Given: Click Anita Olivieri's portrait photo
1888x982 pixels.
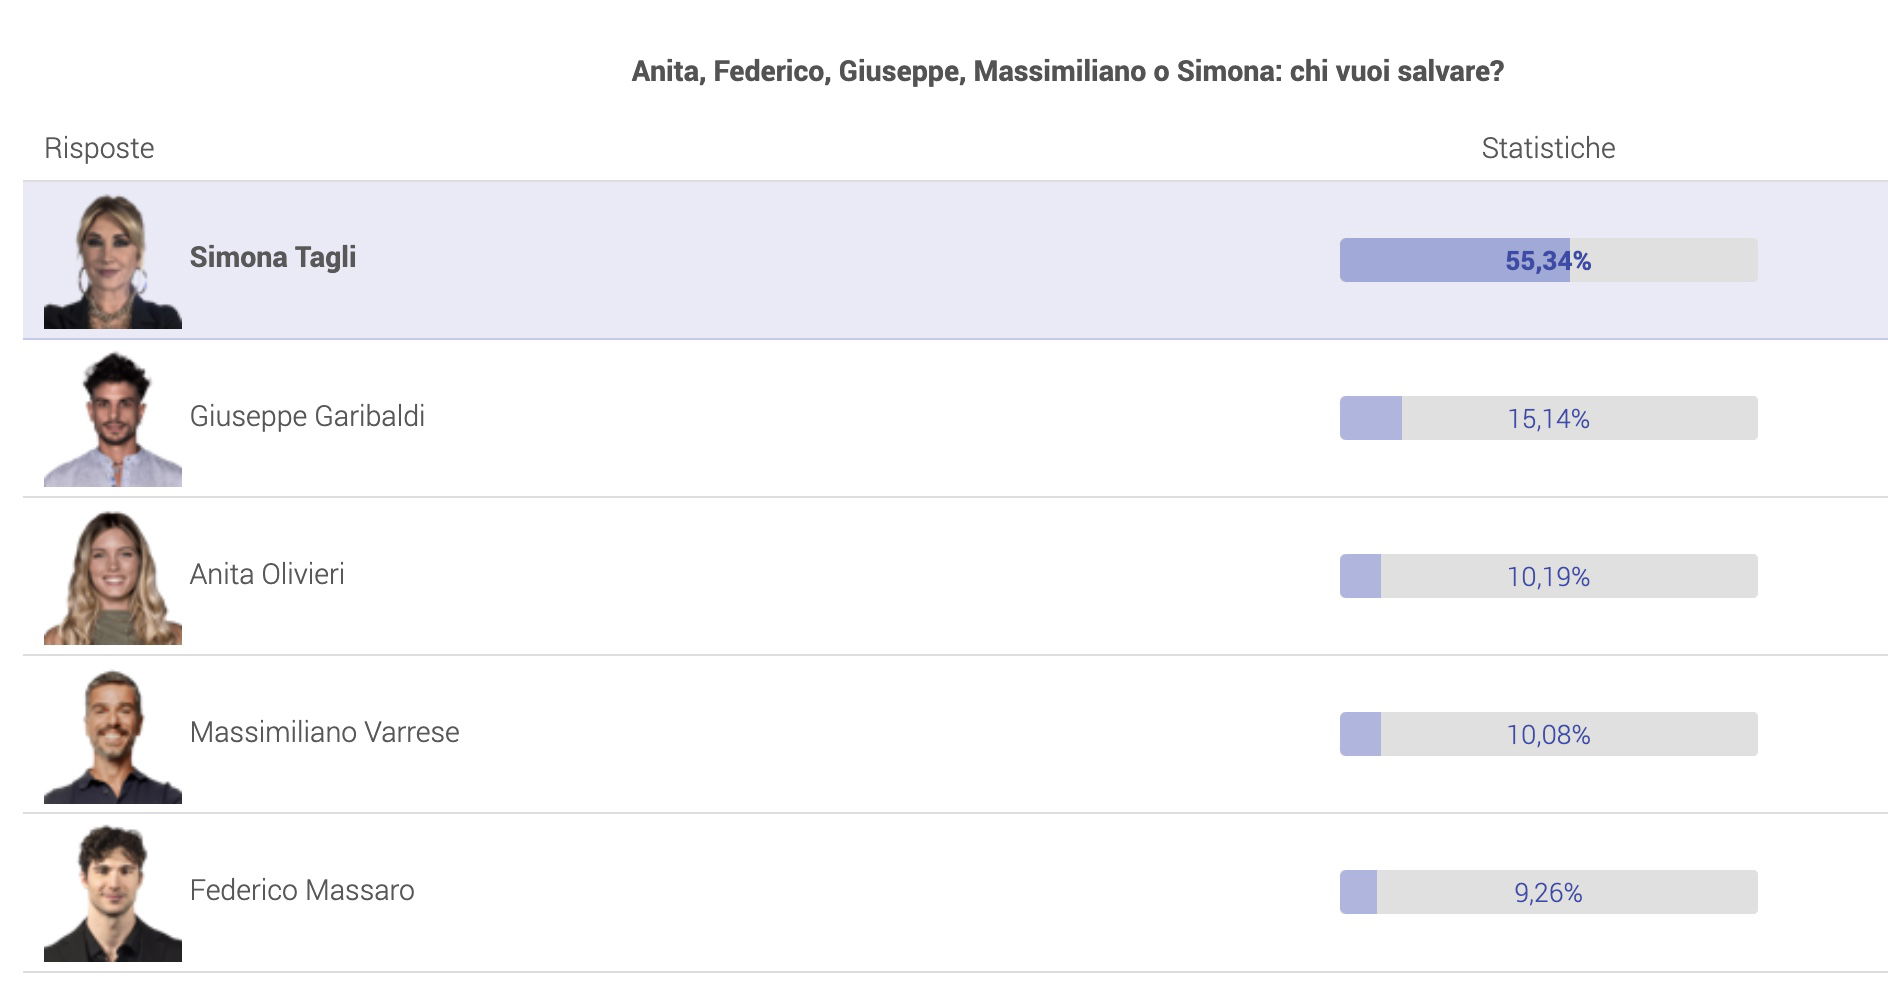Looking at the screenshot, I should pos(113,576).
